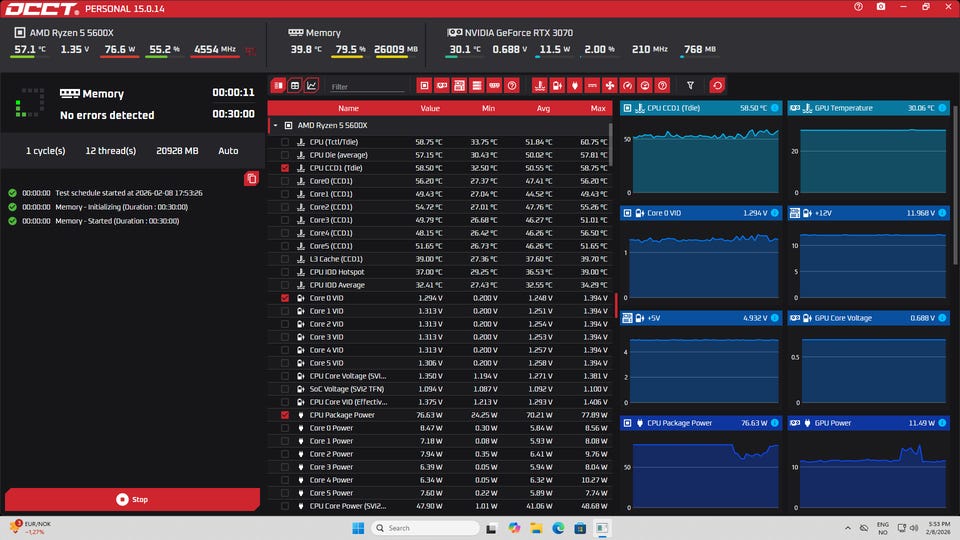Open the Windows Start menu
The image size is (960, 540).
(x=358, y=528)
